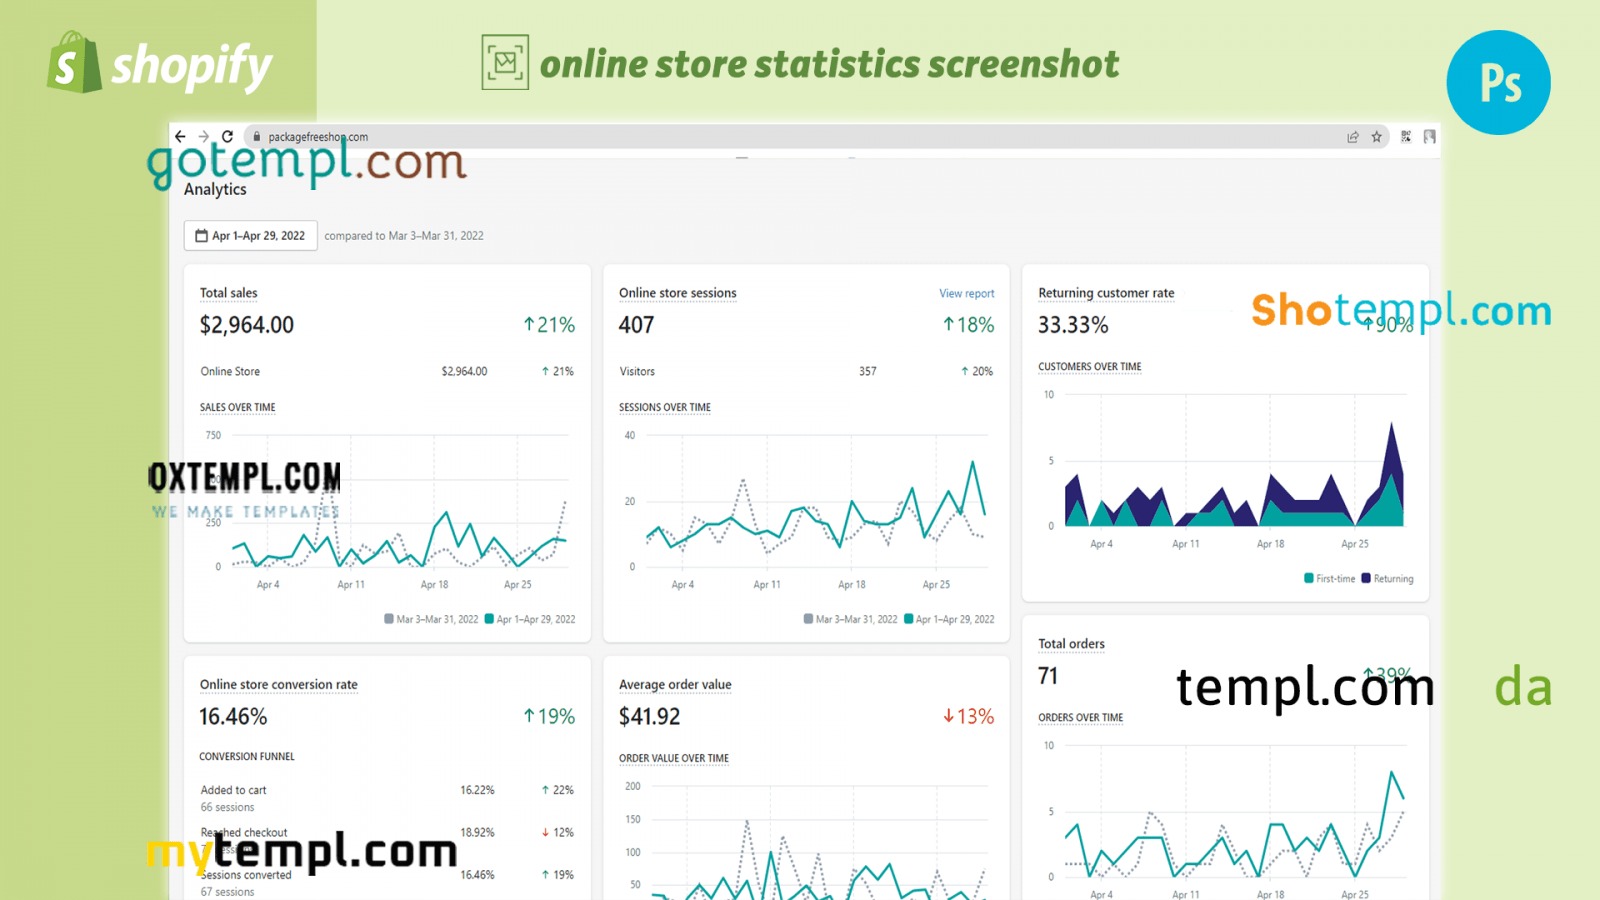Reload the page with refresh icon
The height and width of the screenshot is (900, 1600).
(x=228, y=137)
